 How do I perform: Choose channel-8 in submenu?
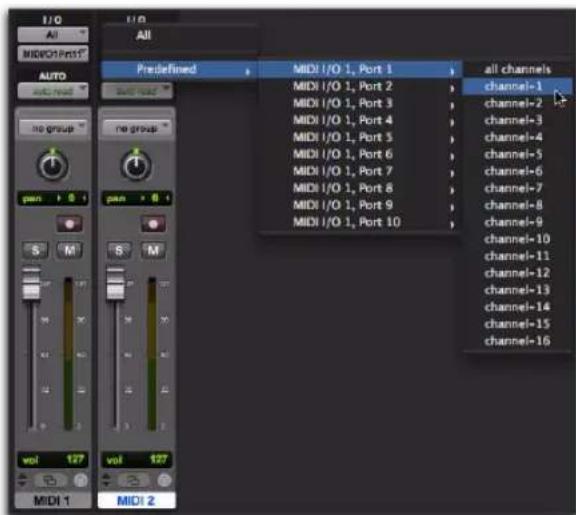pos(518,205)
